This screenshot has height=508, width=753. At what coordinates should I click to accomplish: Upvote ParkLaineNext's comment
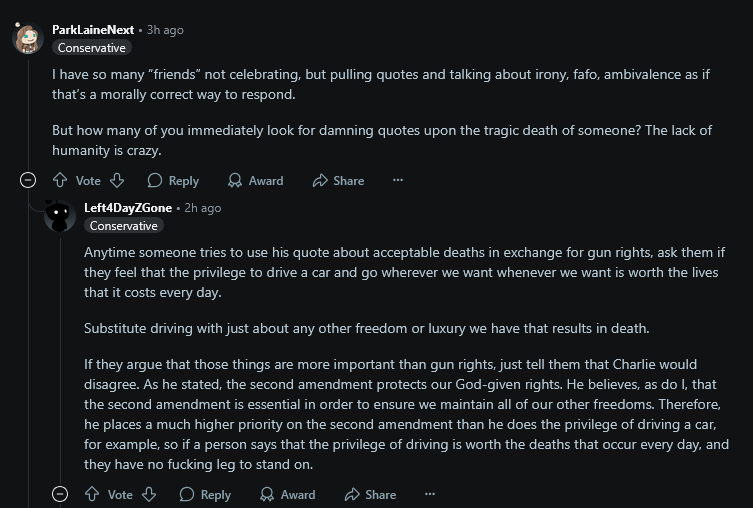click(60, 181)
